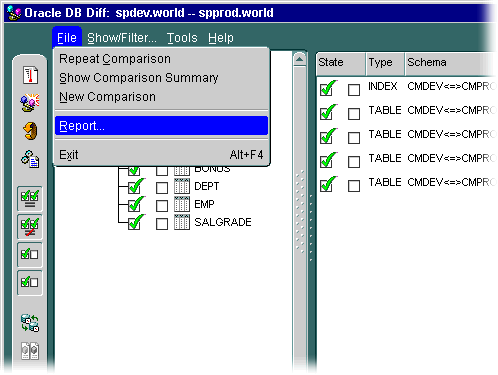
Task: Click the INDEX type cell in the list
Action: pyautogui.click(x=383, y=86)
